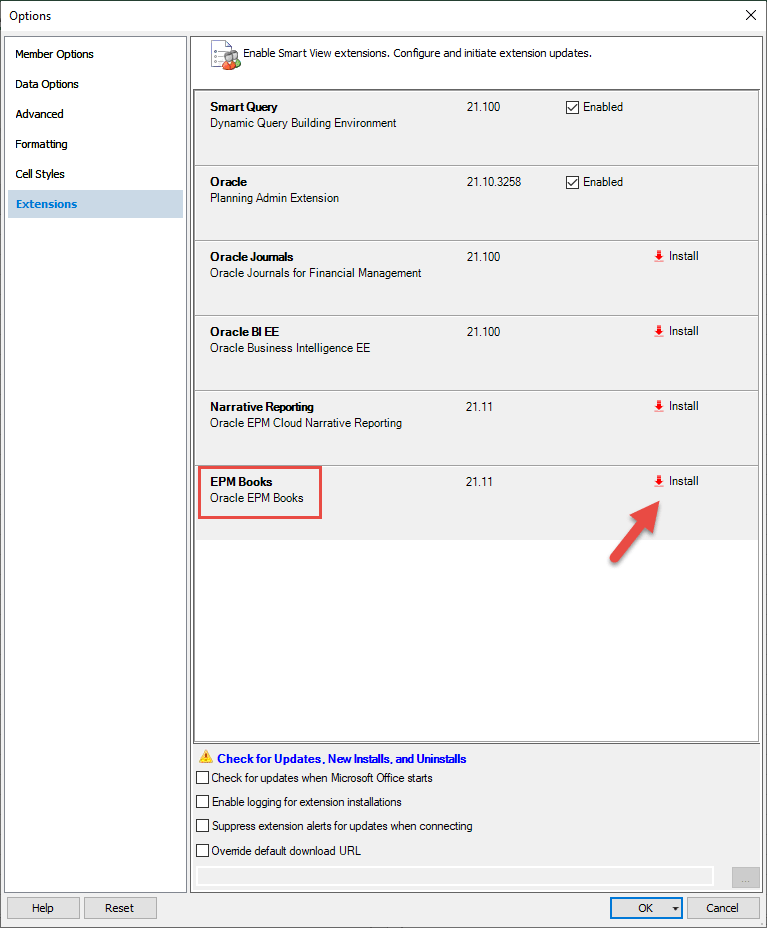The image size is (767, 928).
Task: Switch to the Cell Styles section
Action: [x=40, y=174]
